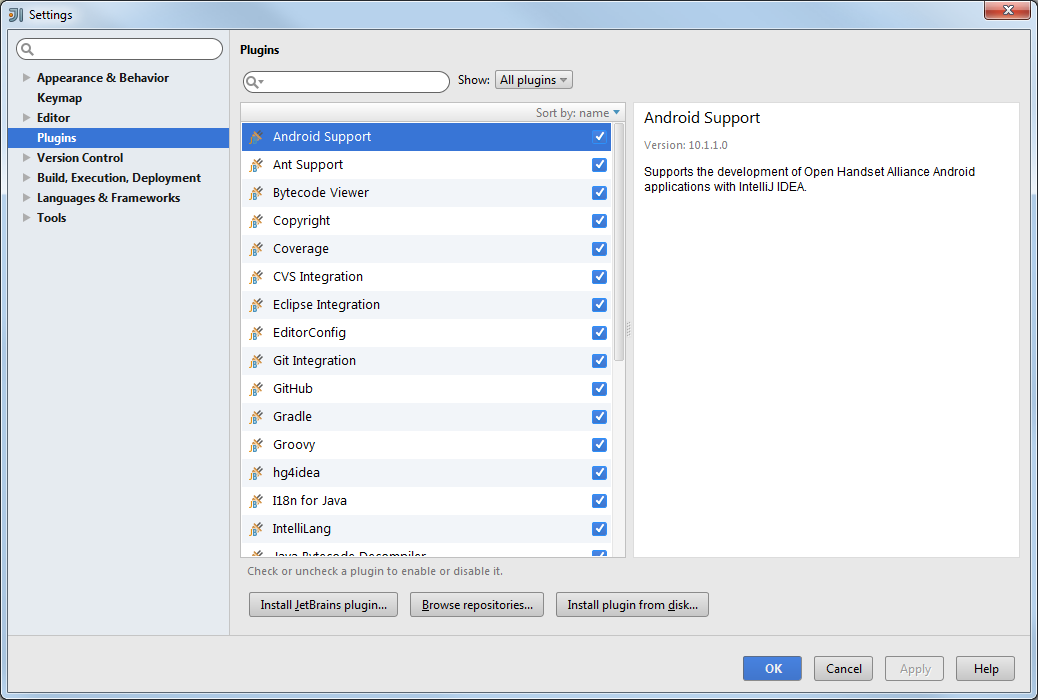Click the magnifier icon in the settings search box
The height and width of the screenshot is (700, 1038).
click(27, 49)
